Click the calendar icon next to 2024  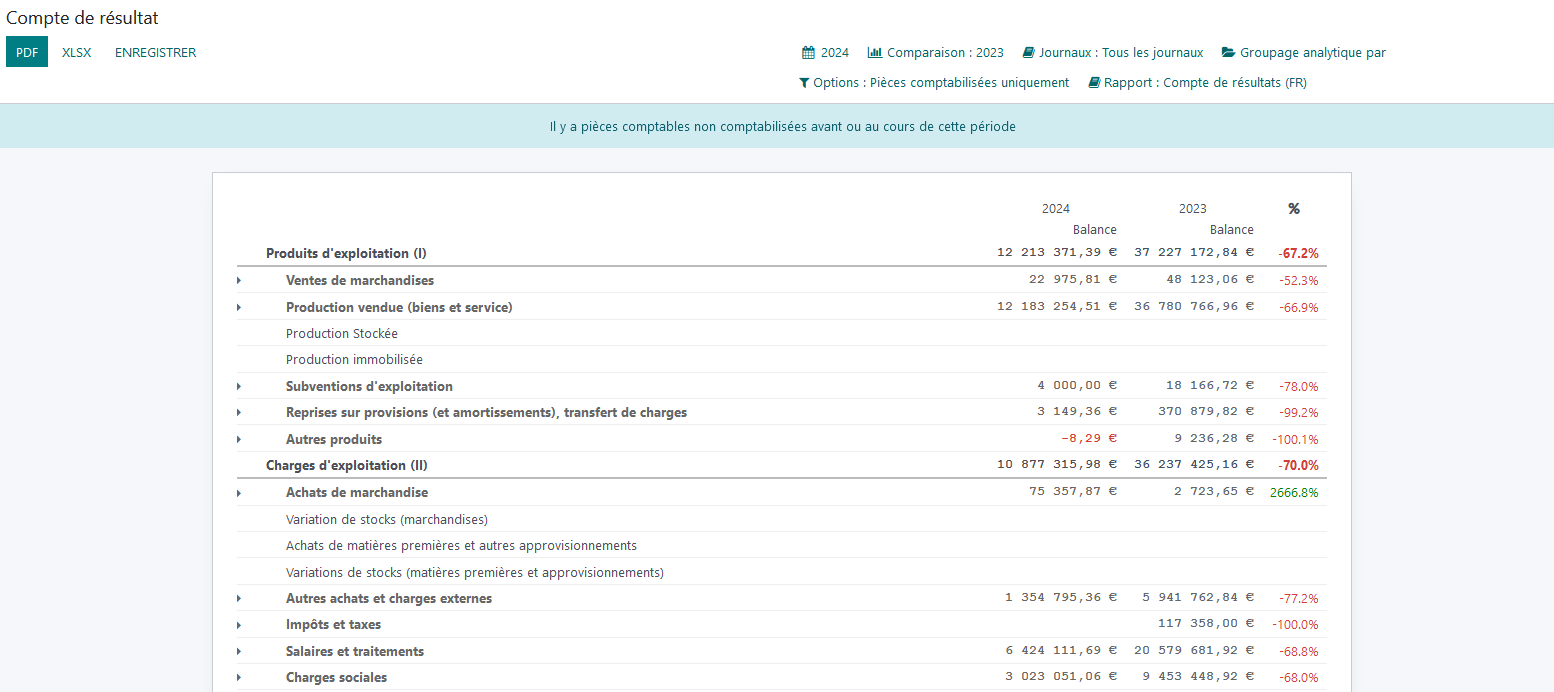pyautogui.click(x=809, y=53)
